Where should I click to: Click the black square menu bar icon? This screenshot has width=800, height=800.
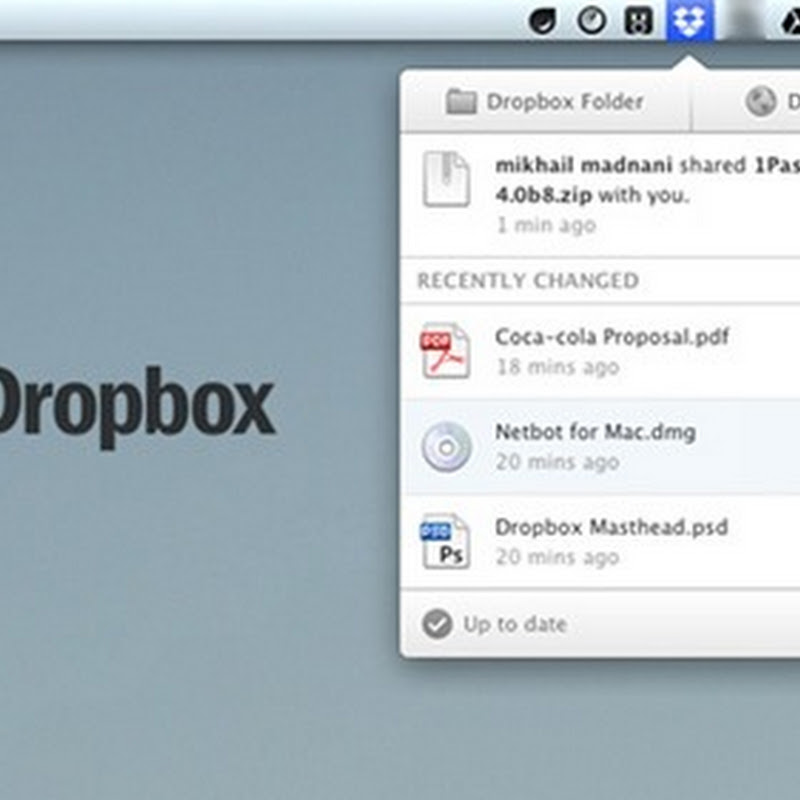pos(639,22)
